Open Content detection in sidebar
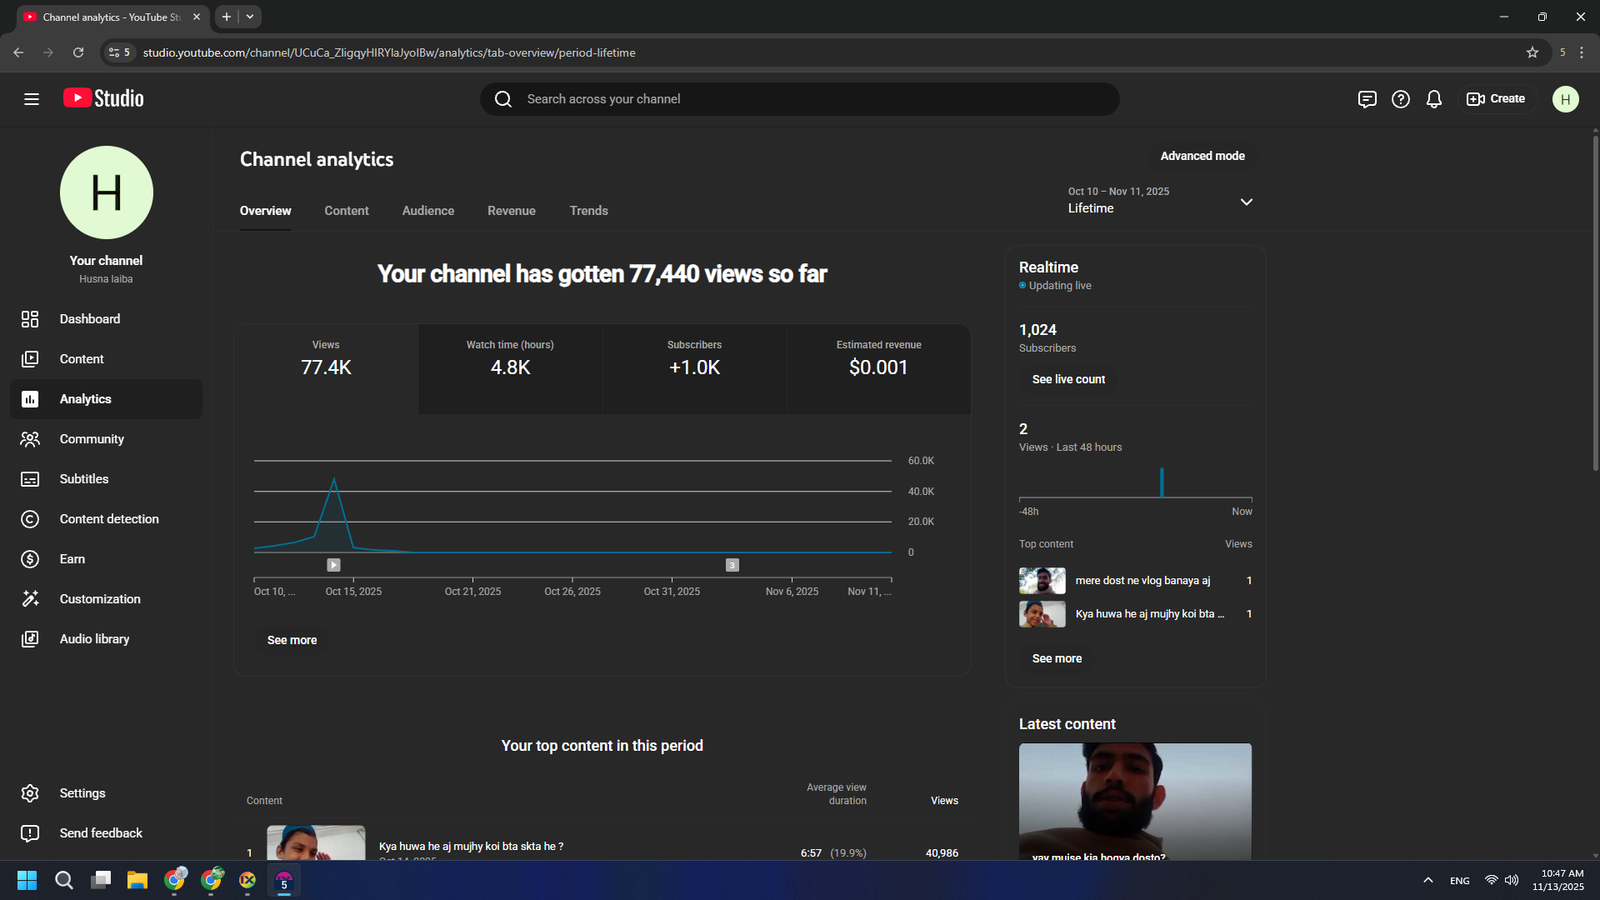Viewport: 1600px width, 900px height. [108, 519]
